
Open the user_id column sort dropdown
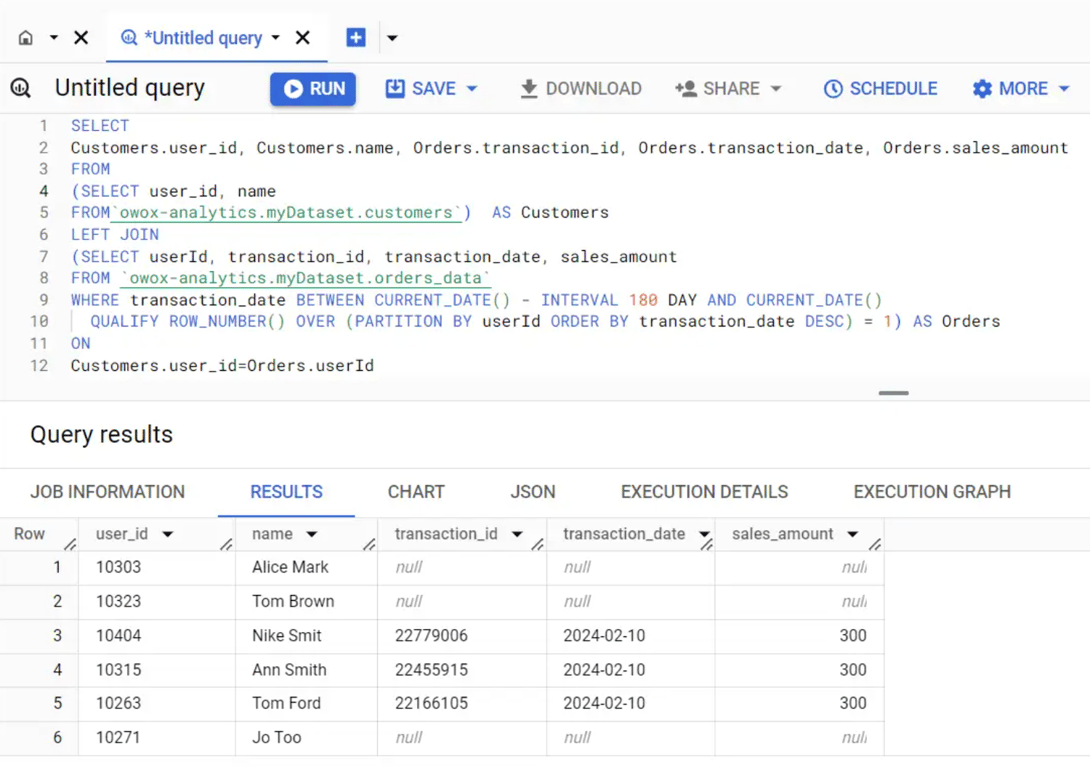coord(168,534)
